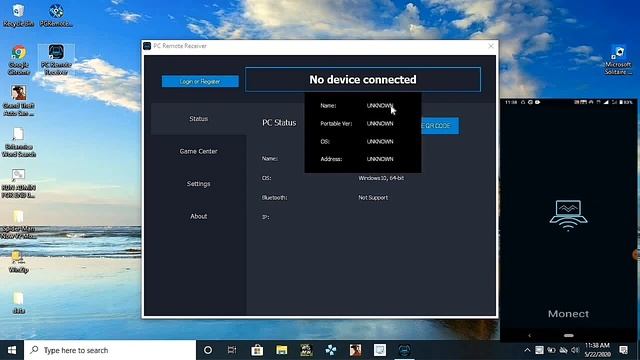Open the PCRemote installer desktop icon

coord(56,16)
